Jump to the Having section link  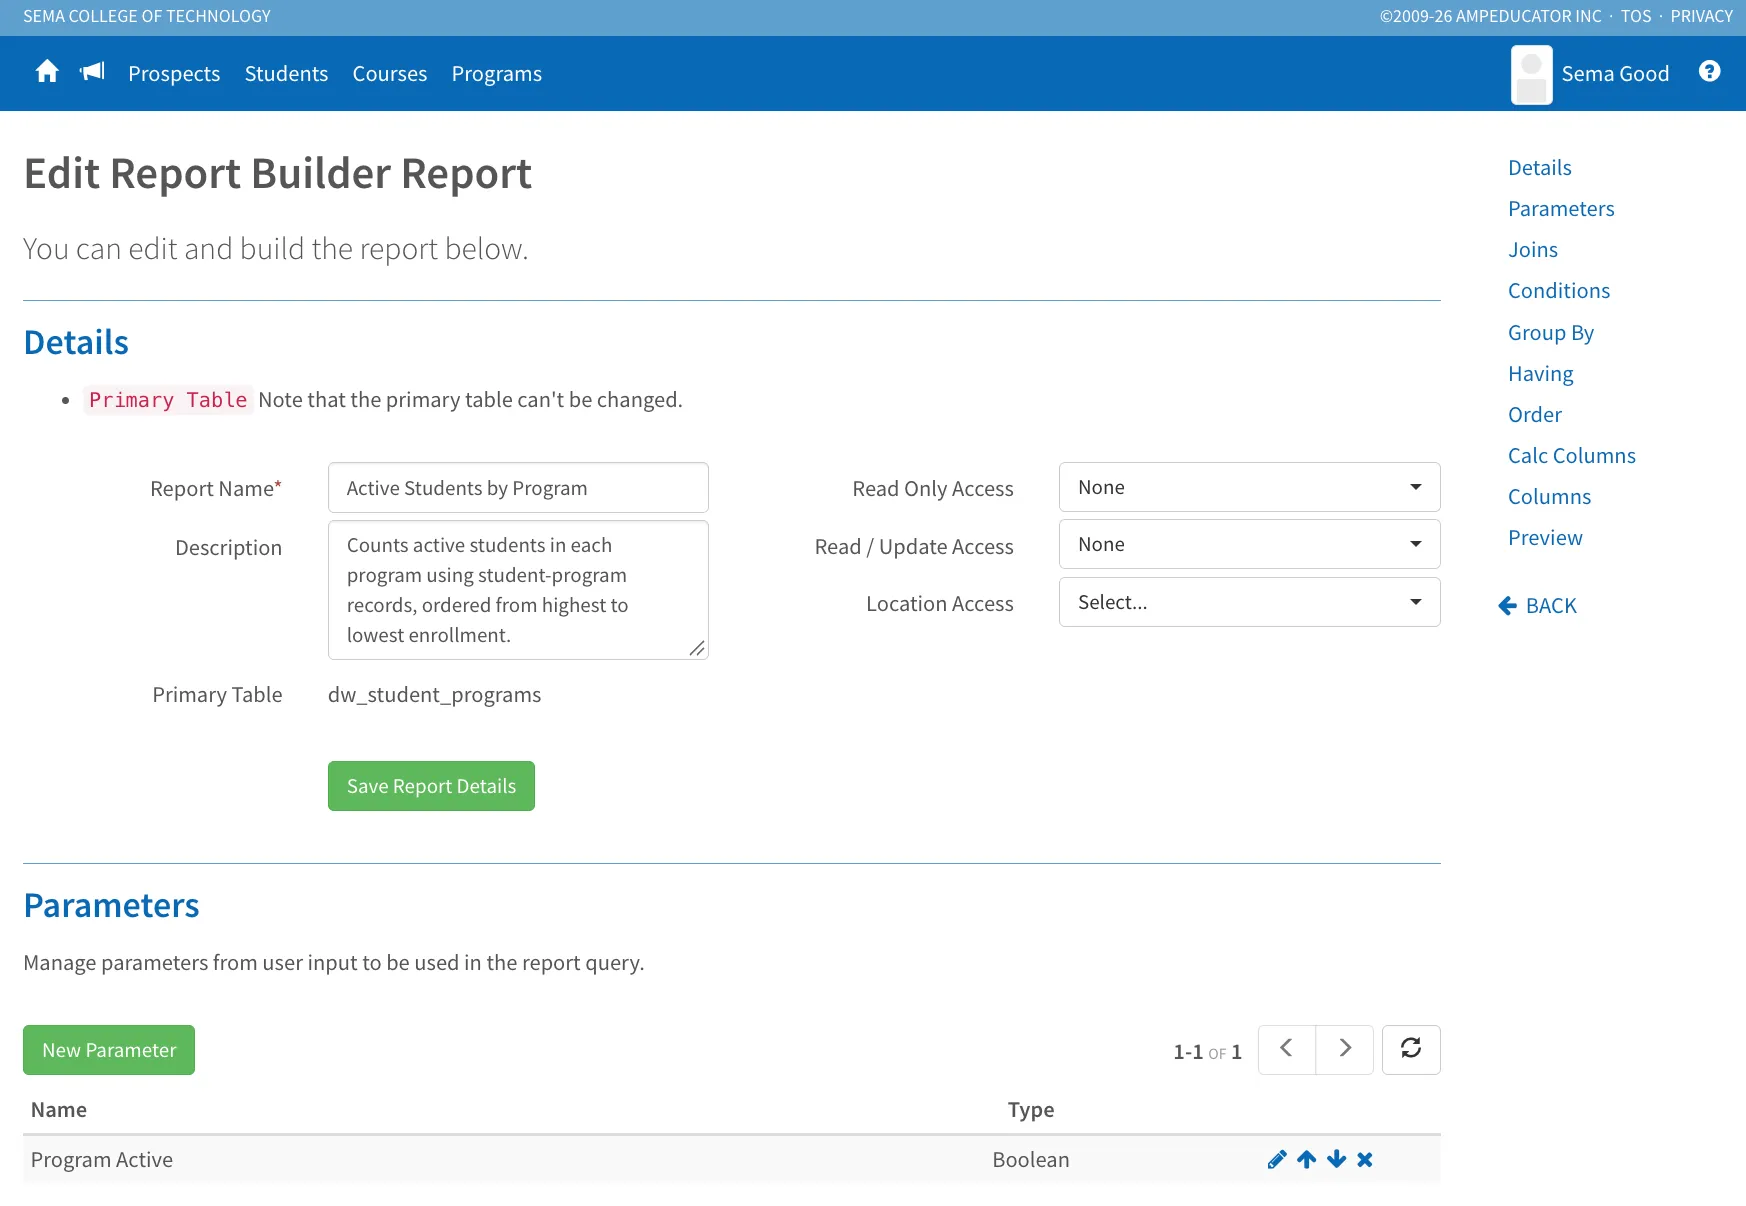(1541, 374)
